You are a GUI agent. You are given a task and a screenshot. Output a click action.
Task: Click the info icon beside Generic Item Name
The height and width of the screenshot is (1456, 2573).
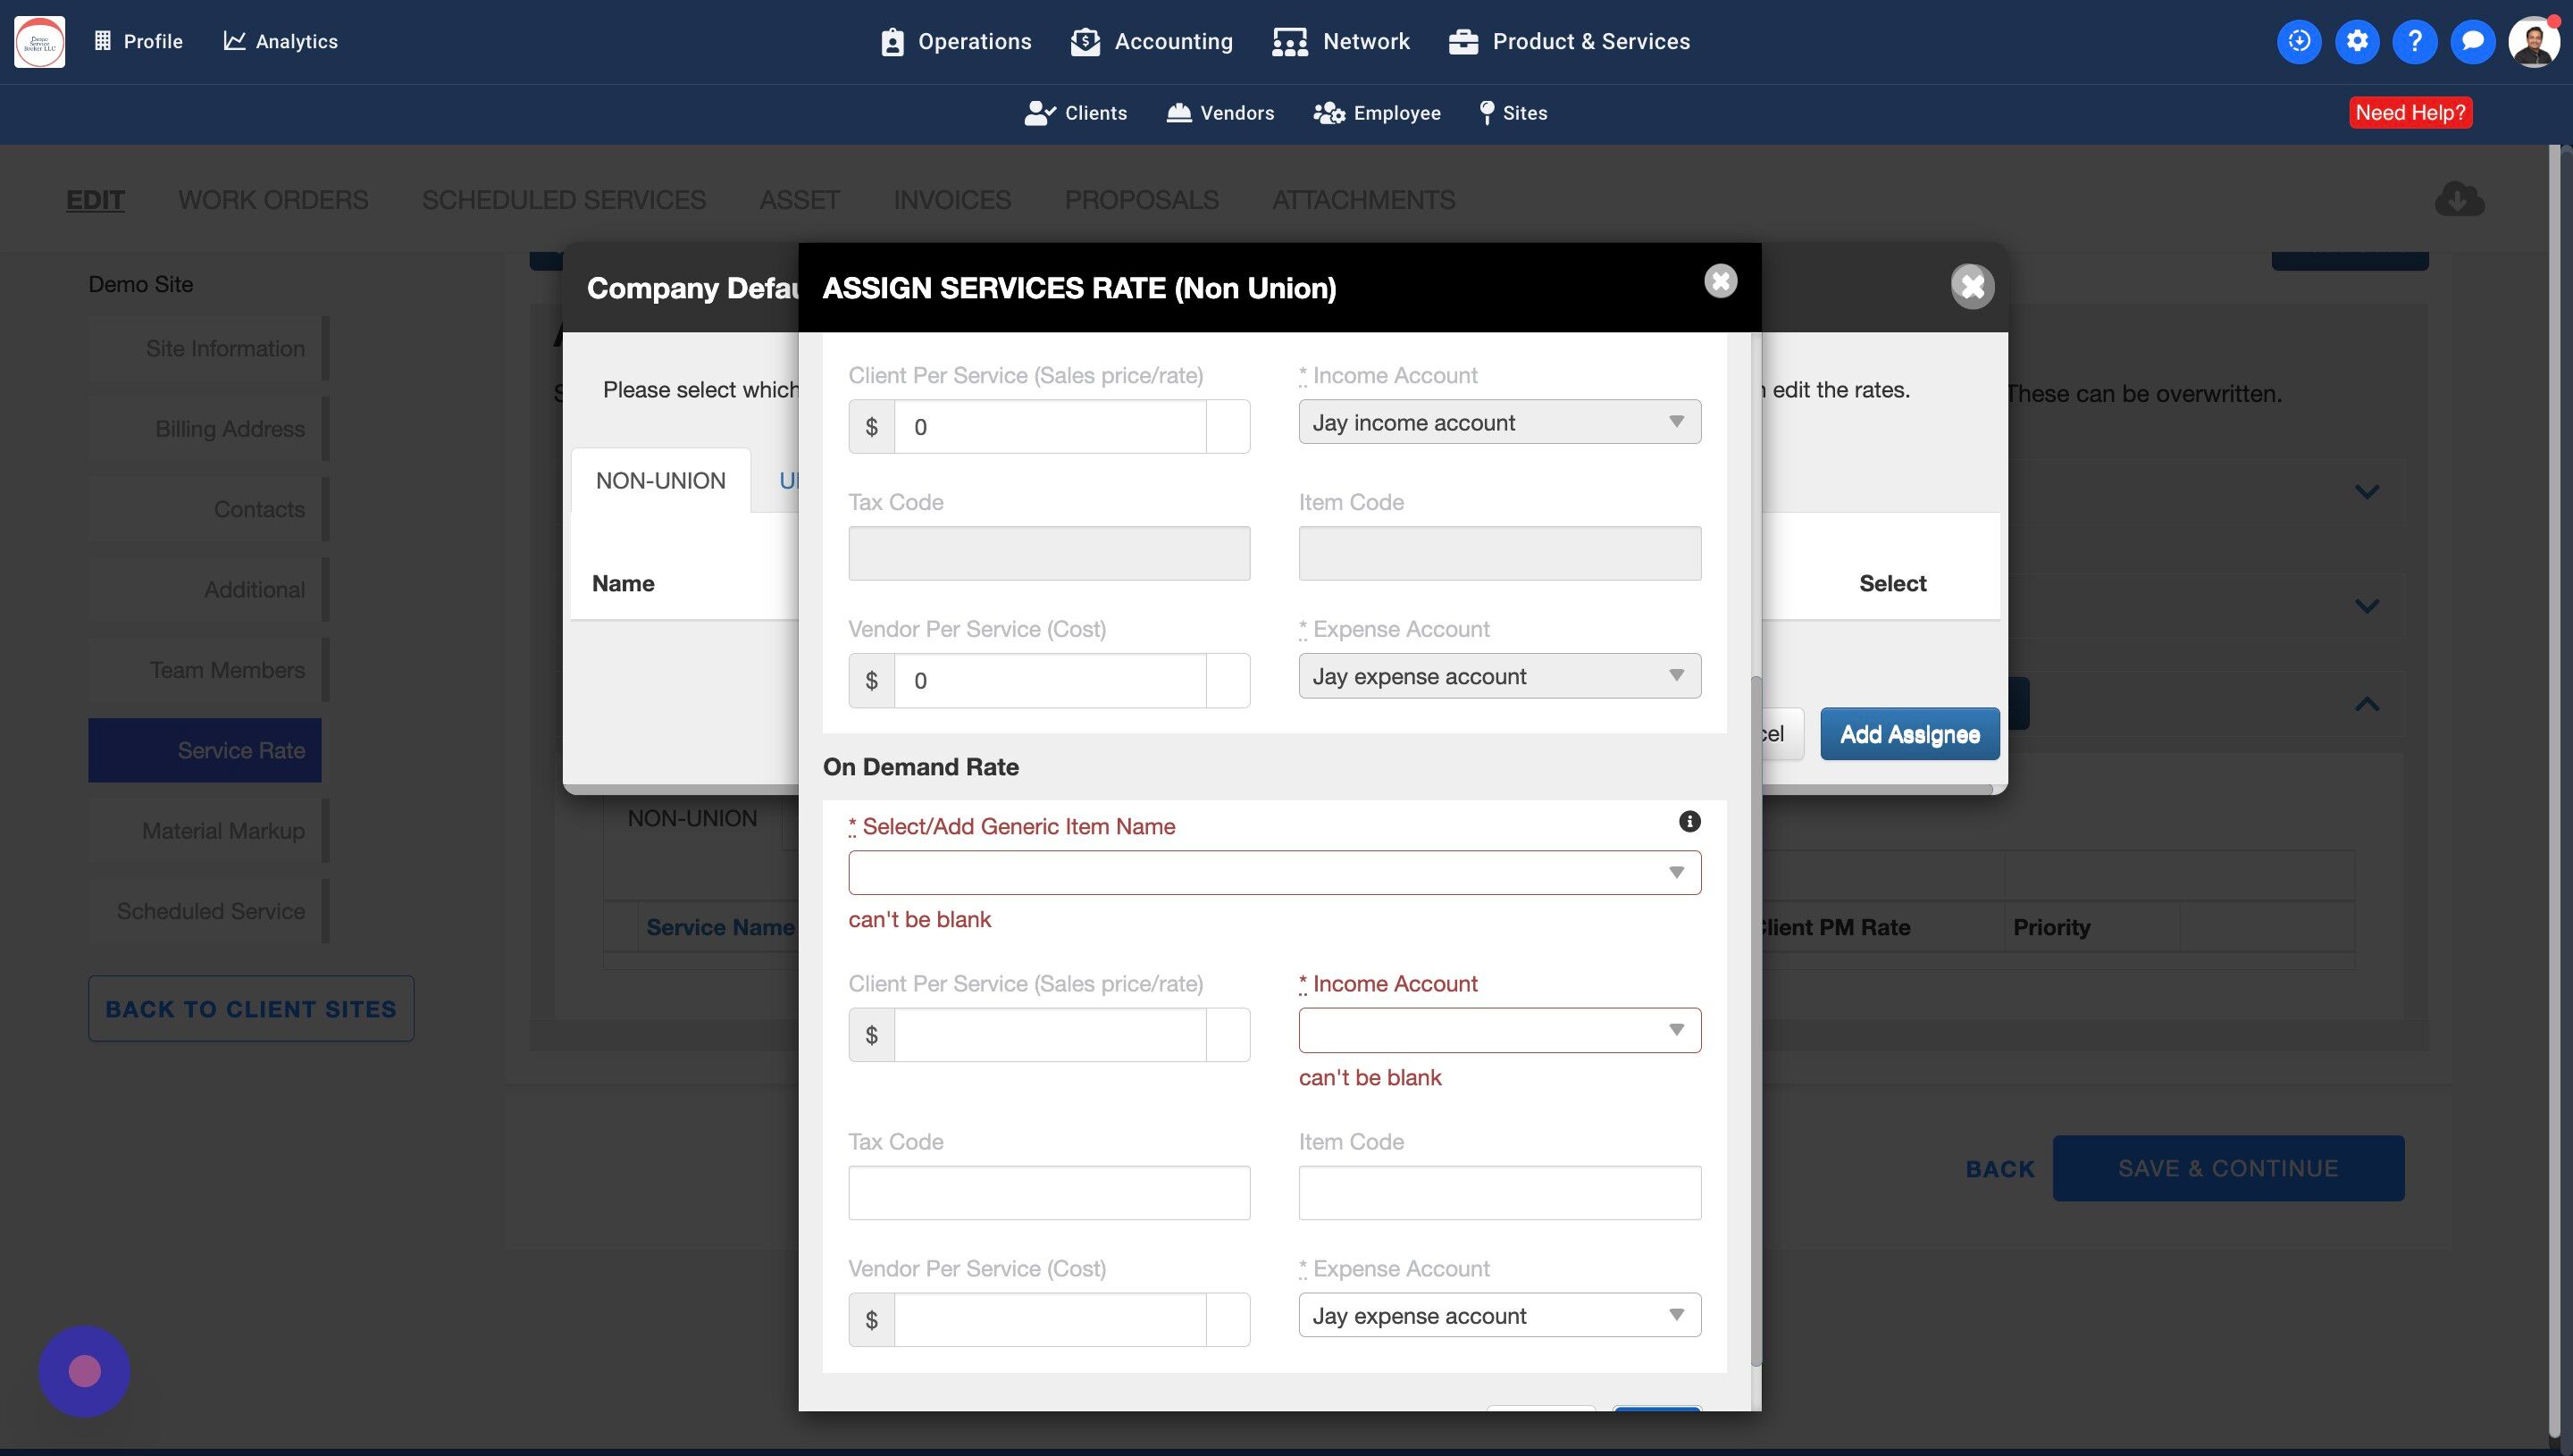pyautogui.click(x=1689, y=821)
